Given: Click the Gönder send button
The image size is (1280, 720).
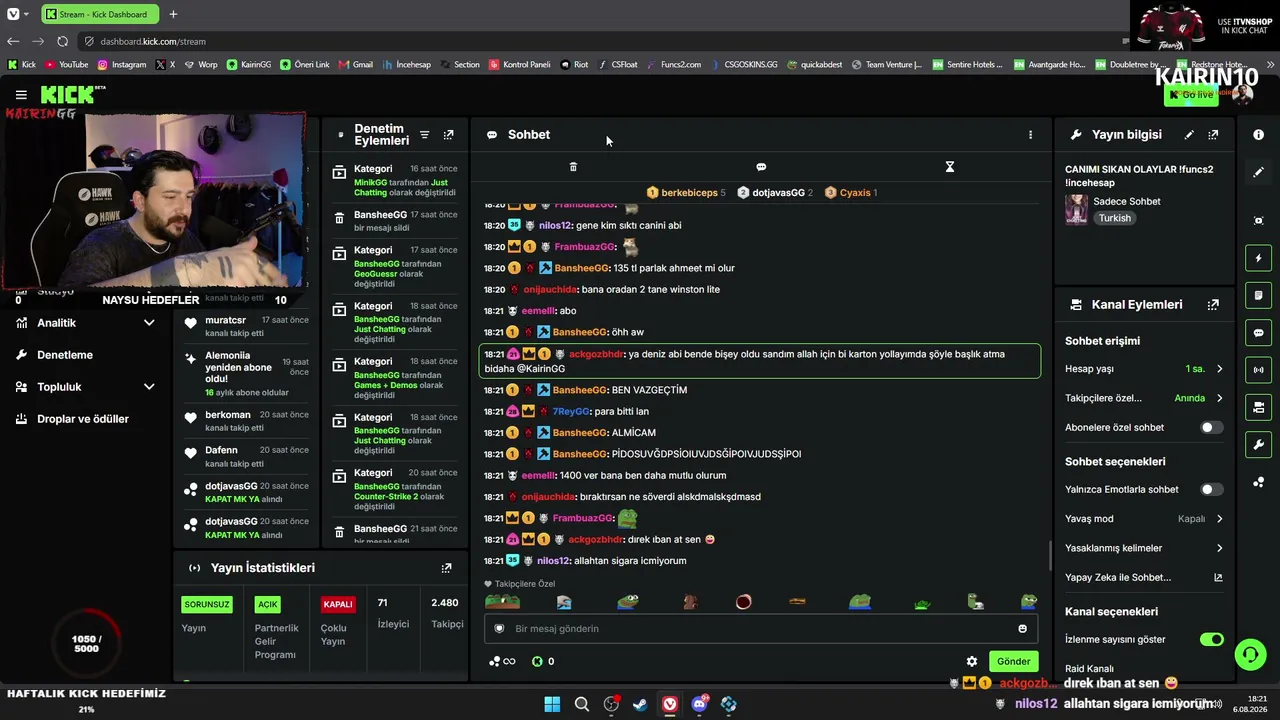Looking at the screenshot, I should (1013, 661).
